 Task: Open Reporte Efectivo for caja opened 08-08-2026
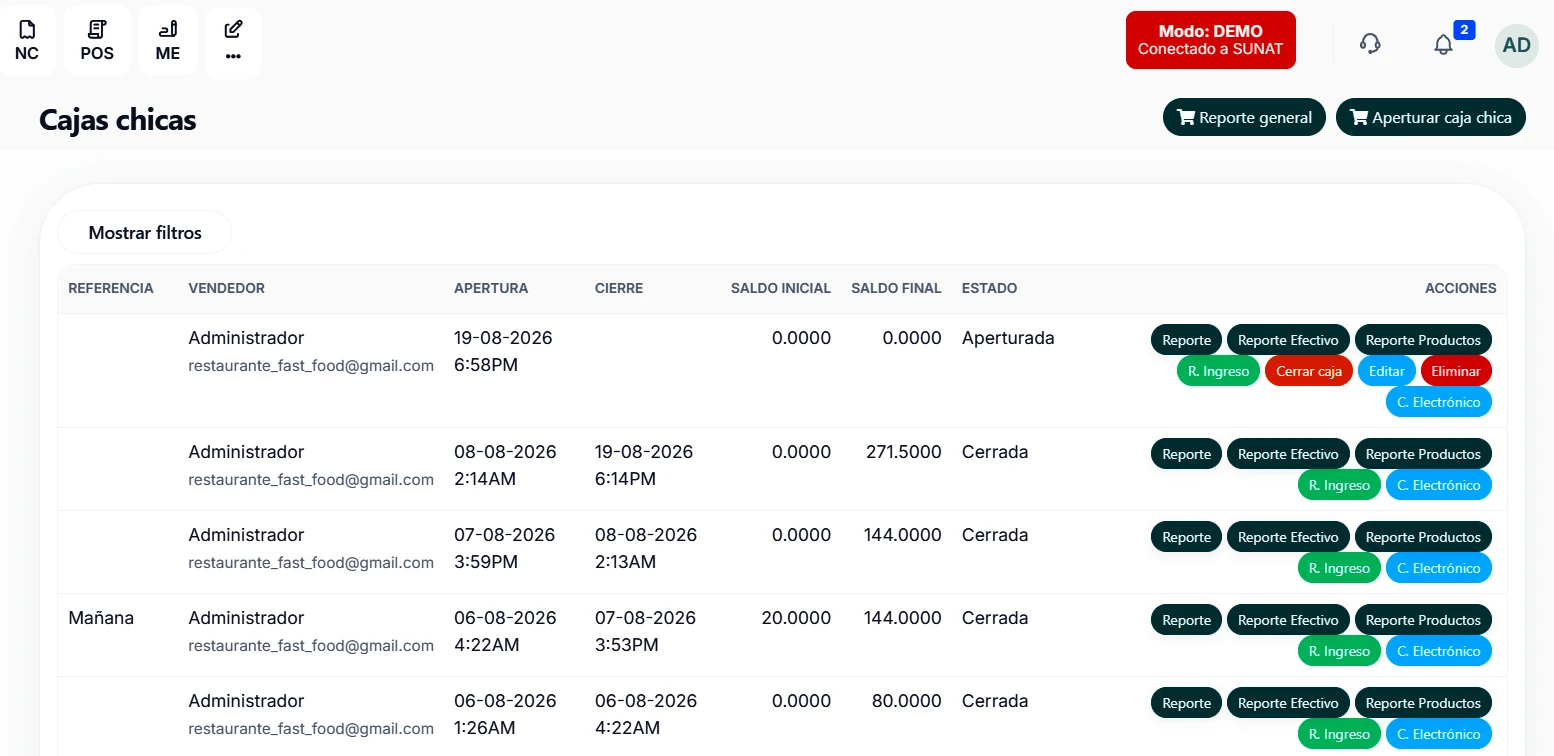tap(1288, 454)
